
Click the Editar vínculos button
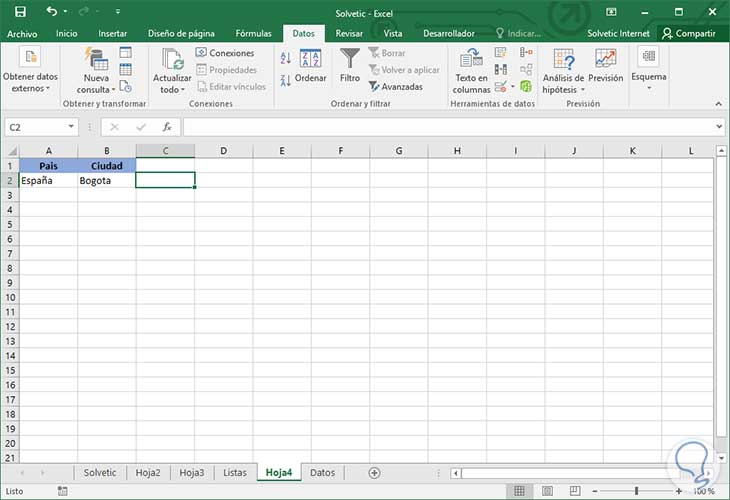point(231,87)
